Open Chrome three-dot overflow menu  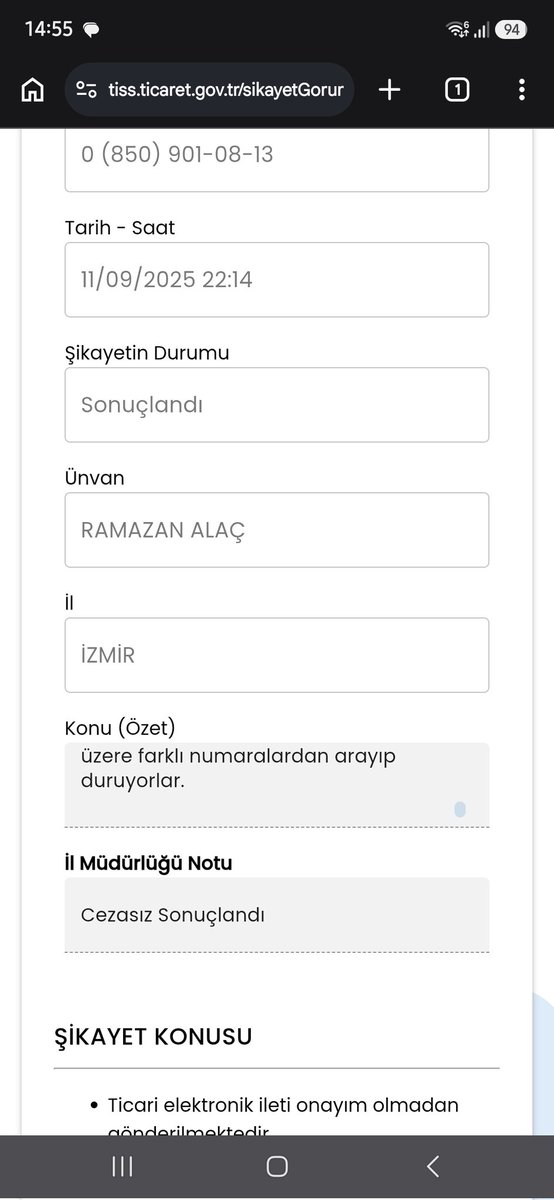522,90
